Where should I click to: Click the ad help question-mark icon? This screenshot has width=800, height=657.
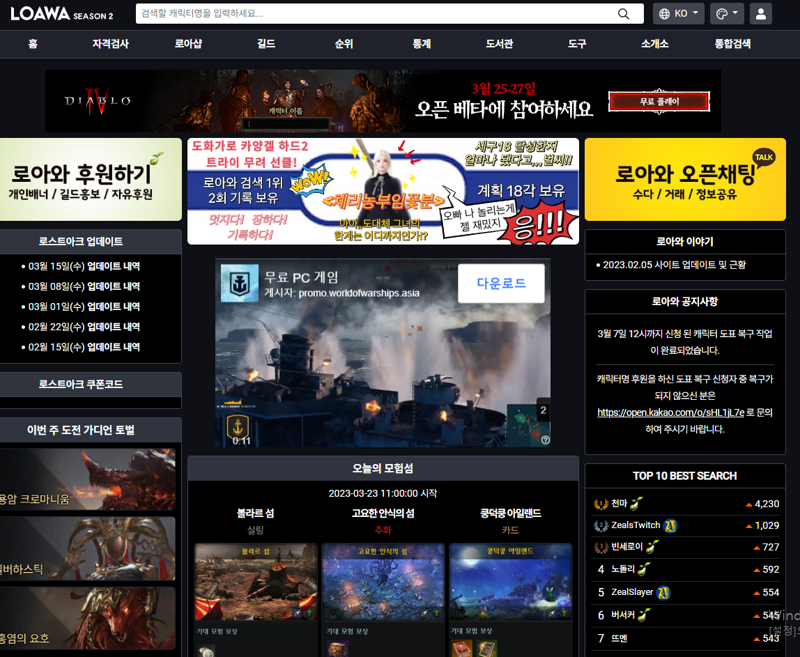[545, 440]
